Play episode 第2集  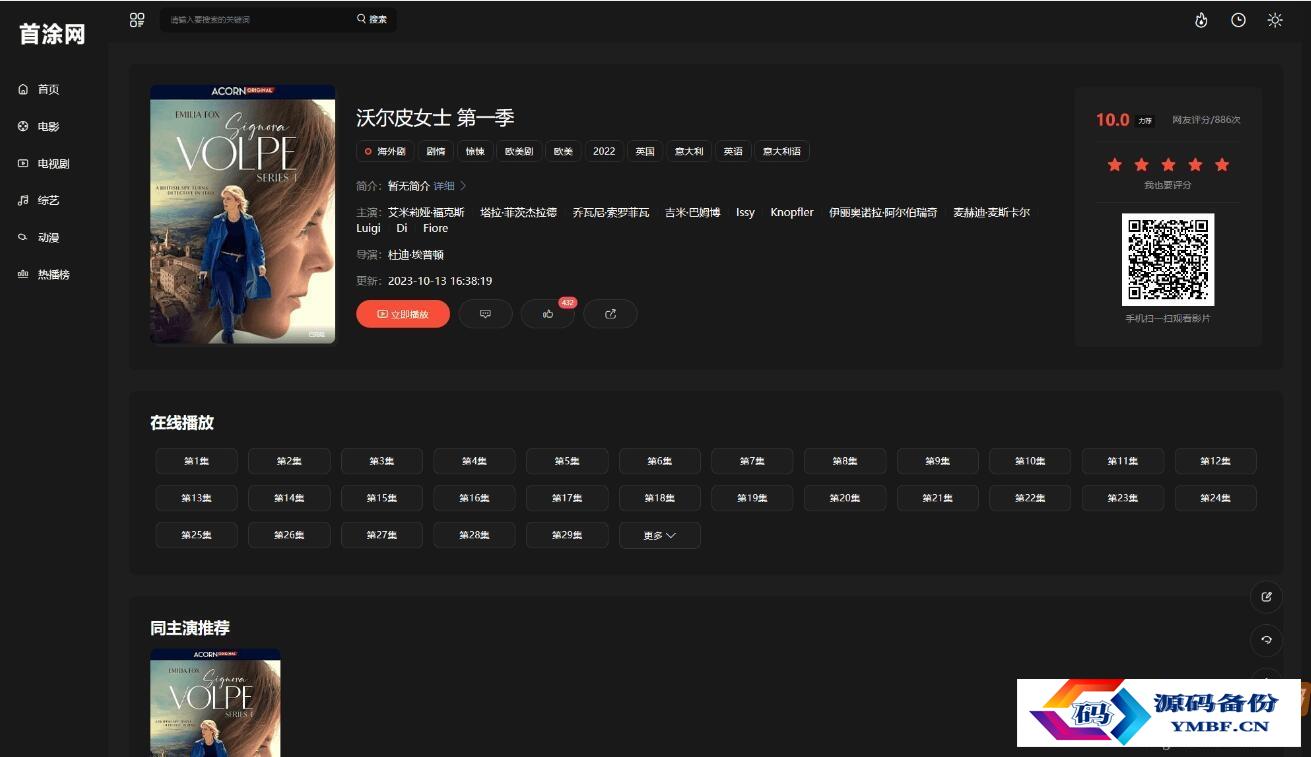point(289,461)
